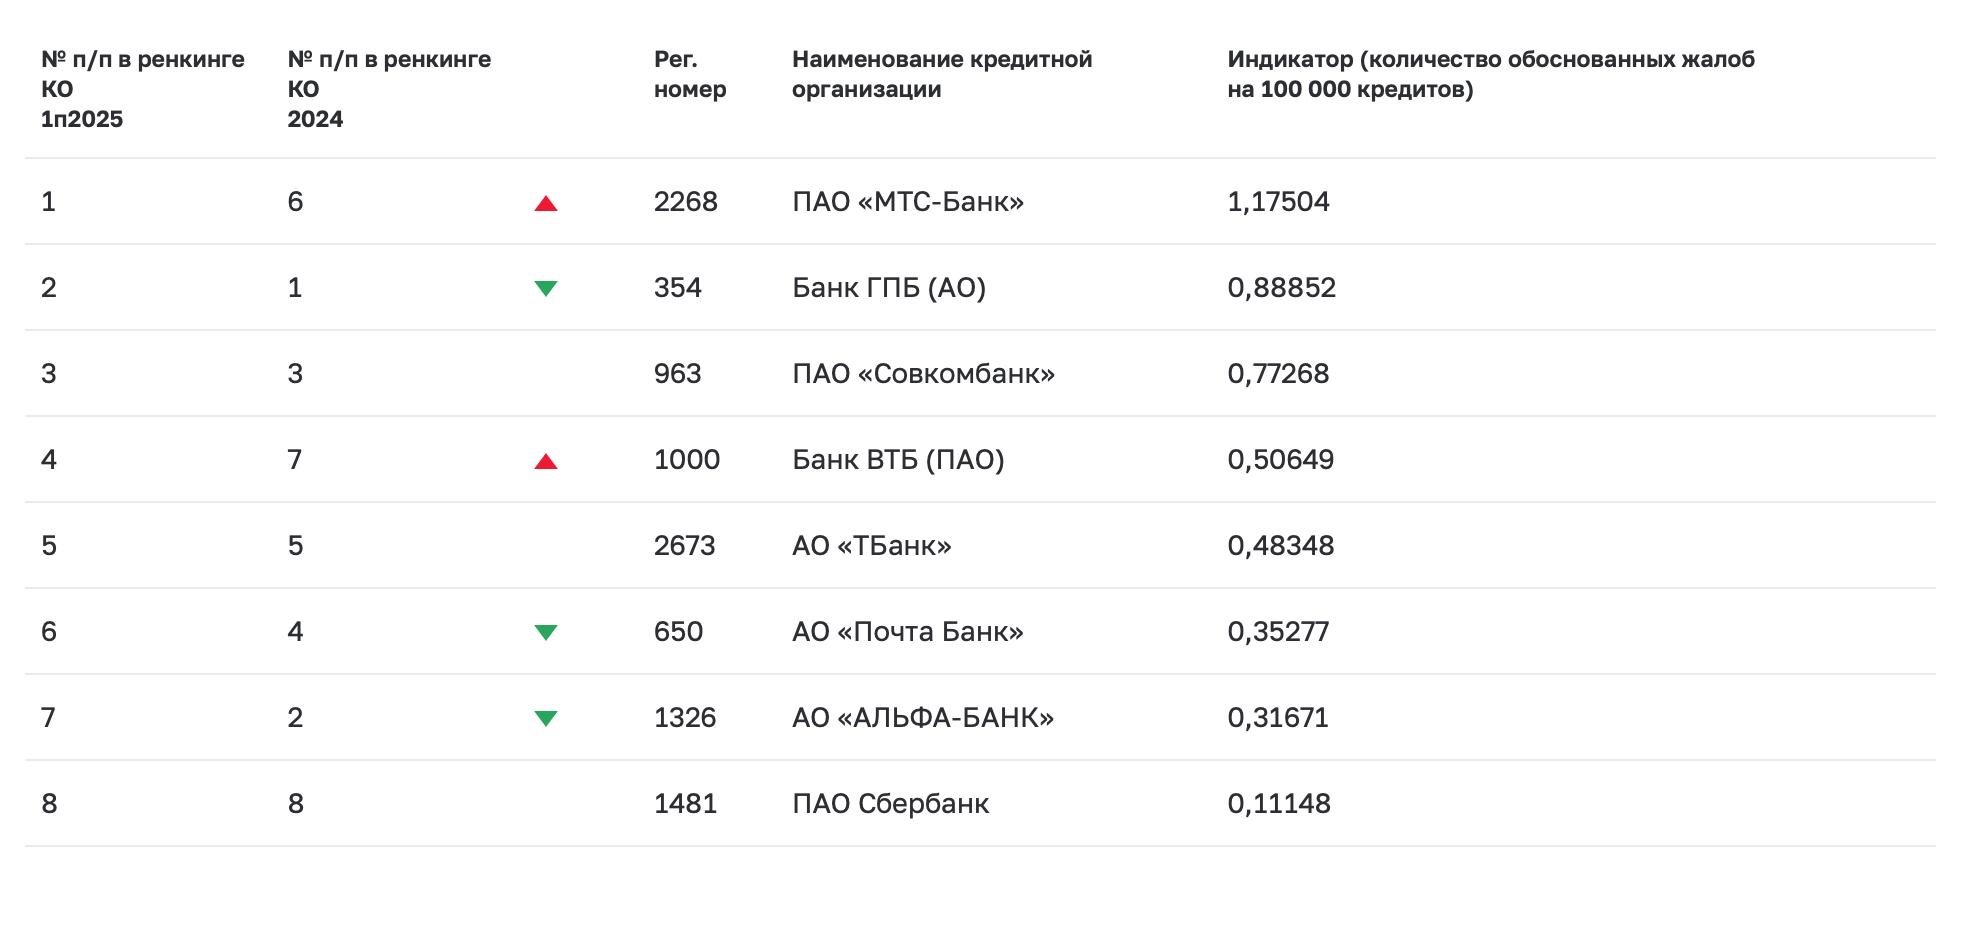Select the Банк ВТБ (ПАО) name cell
Screen dimensions: 1976x932
(x=897, y=460)
